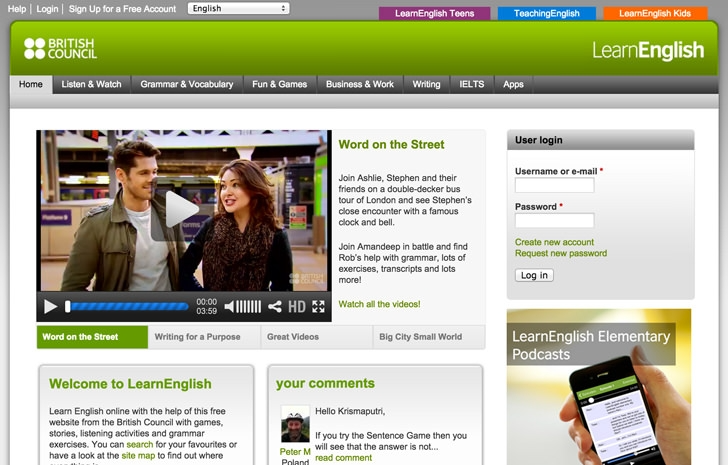
Task: Select the Big City Small World tab
Action: tap(429, 337)
